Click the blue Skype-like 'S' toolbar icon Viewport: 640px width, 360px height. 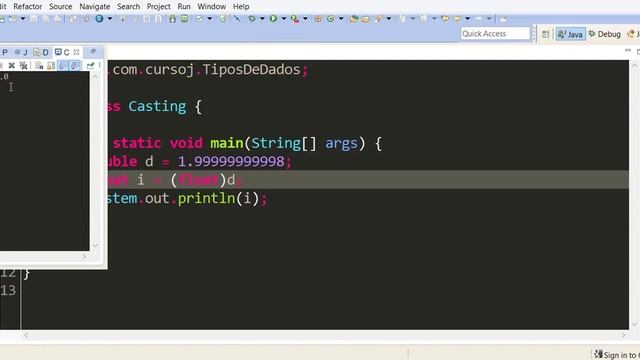pyautogui.click(x=99, y=18)
